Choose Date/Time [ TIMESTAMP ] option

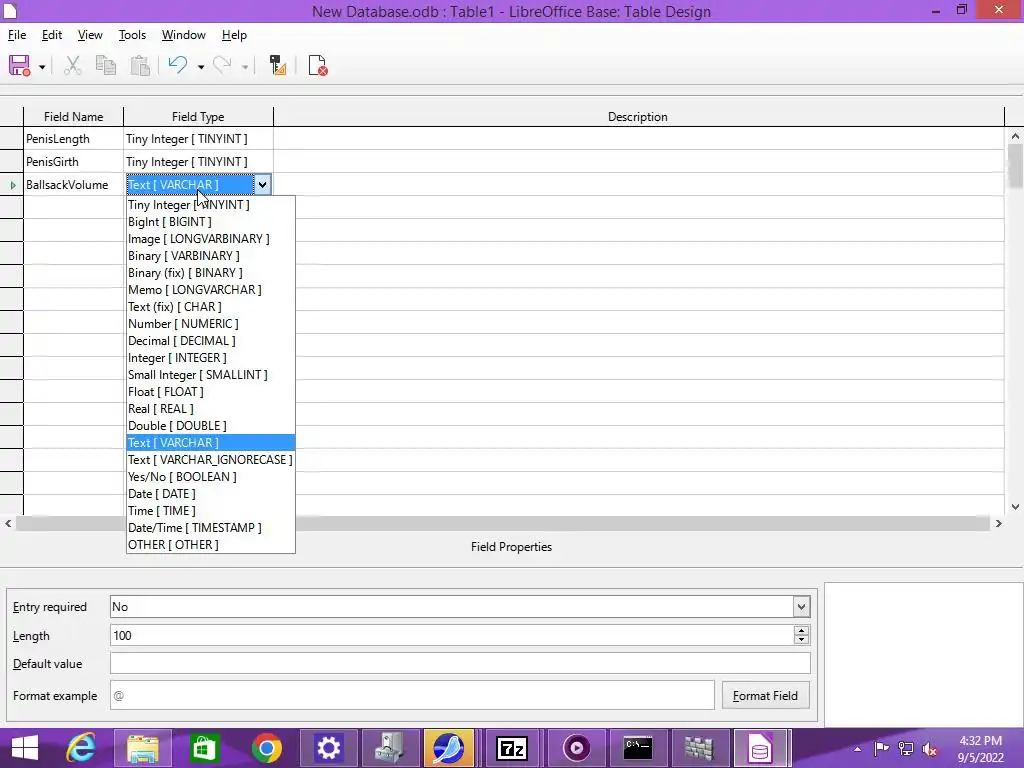[x=210, y=527]
